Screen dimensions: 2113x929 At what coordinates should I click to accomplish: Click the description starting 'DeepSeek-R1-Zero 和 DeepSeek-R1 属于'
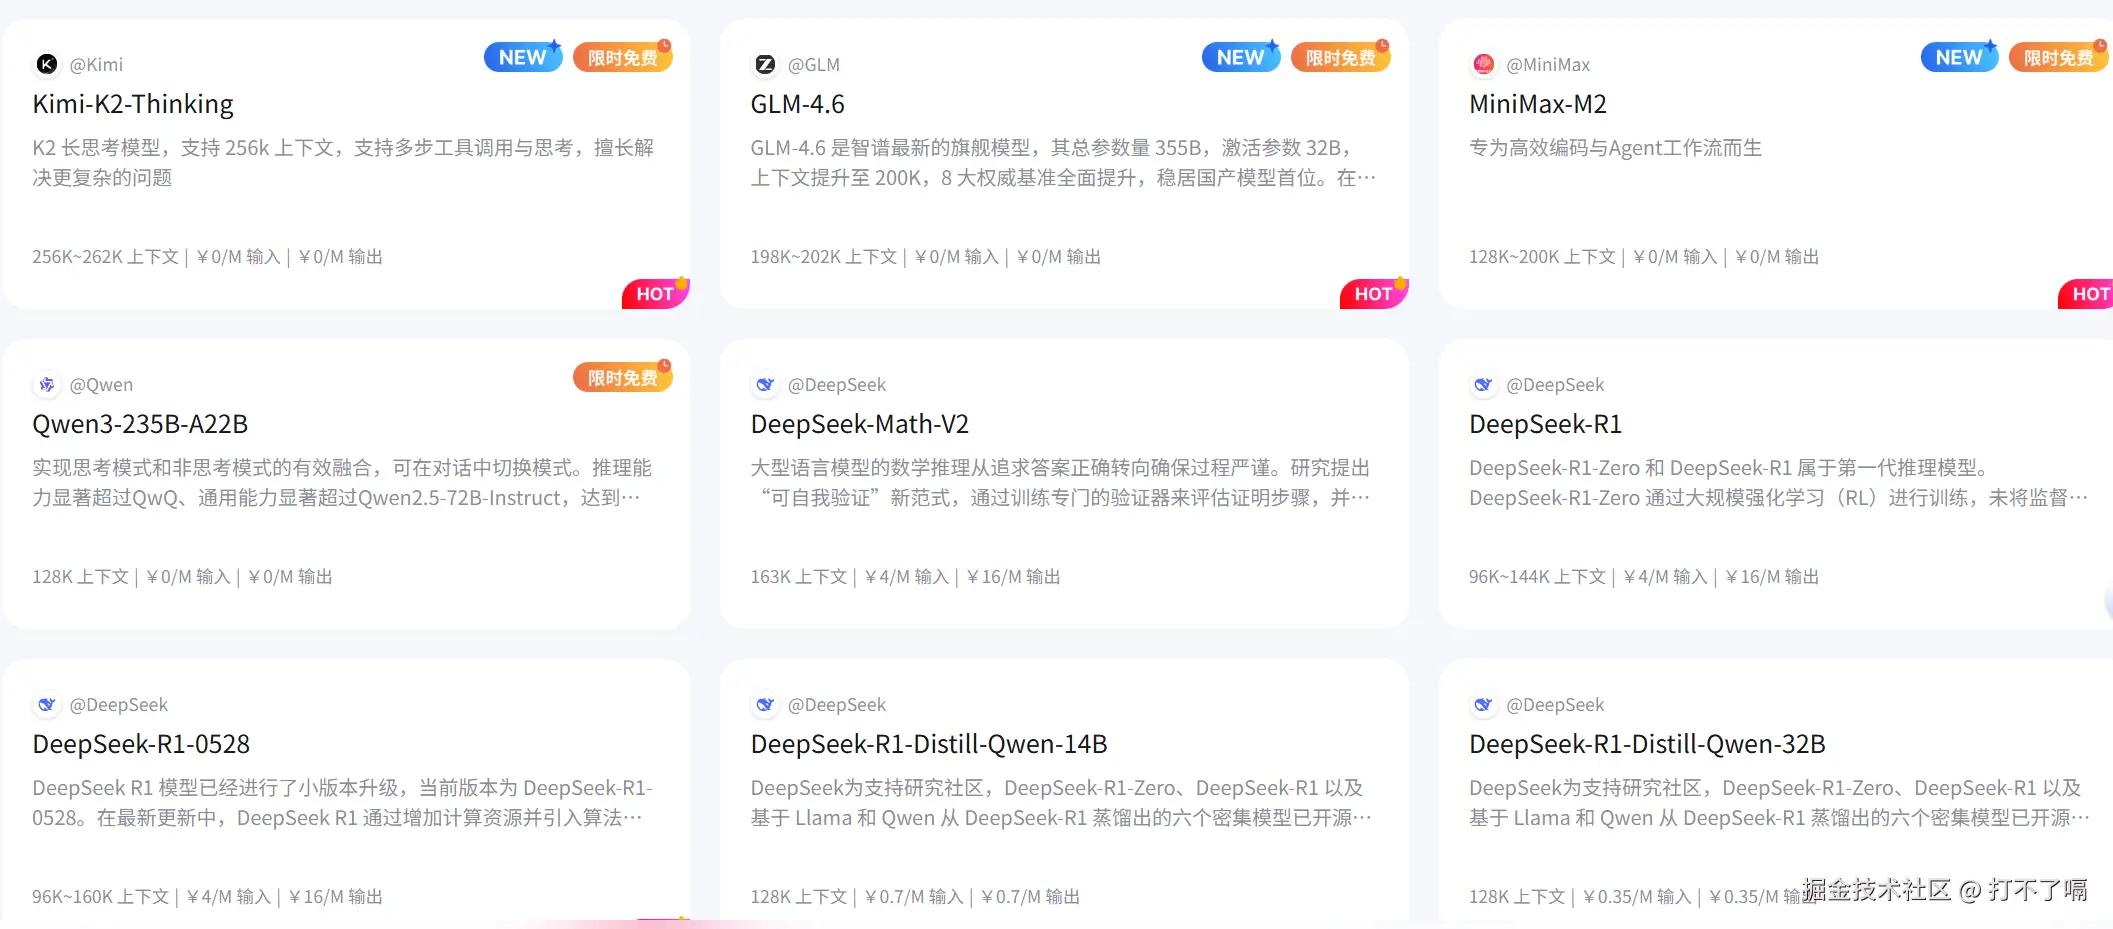point(1778,483)
